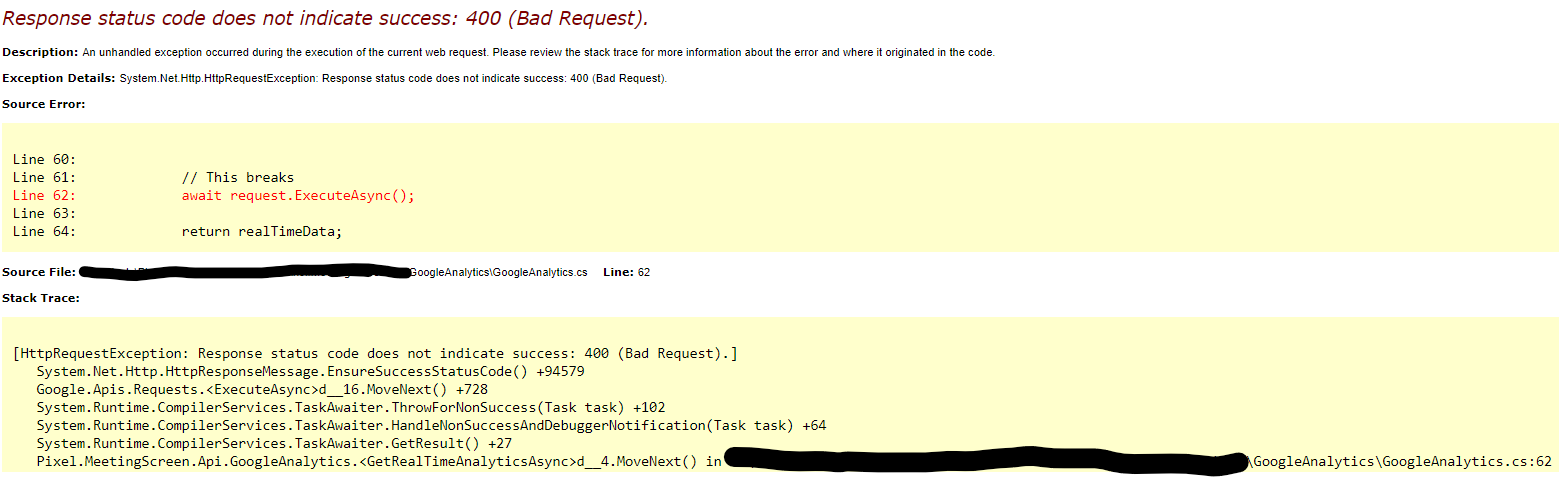Select the 'Source File:' label
Screen dimensions: 1559x477
pos(40,272)
